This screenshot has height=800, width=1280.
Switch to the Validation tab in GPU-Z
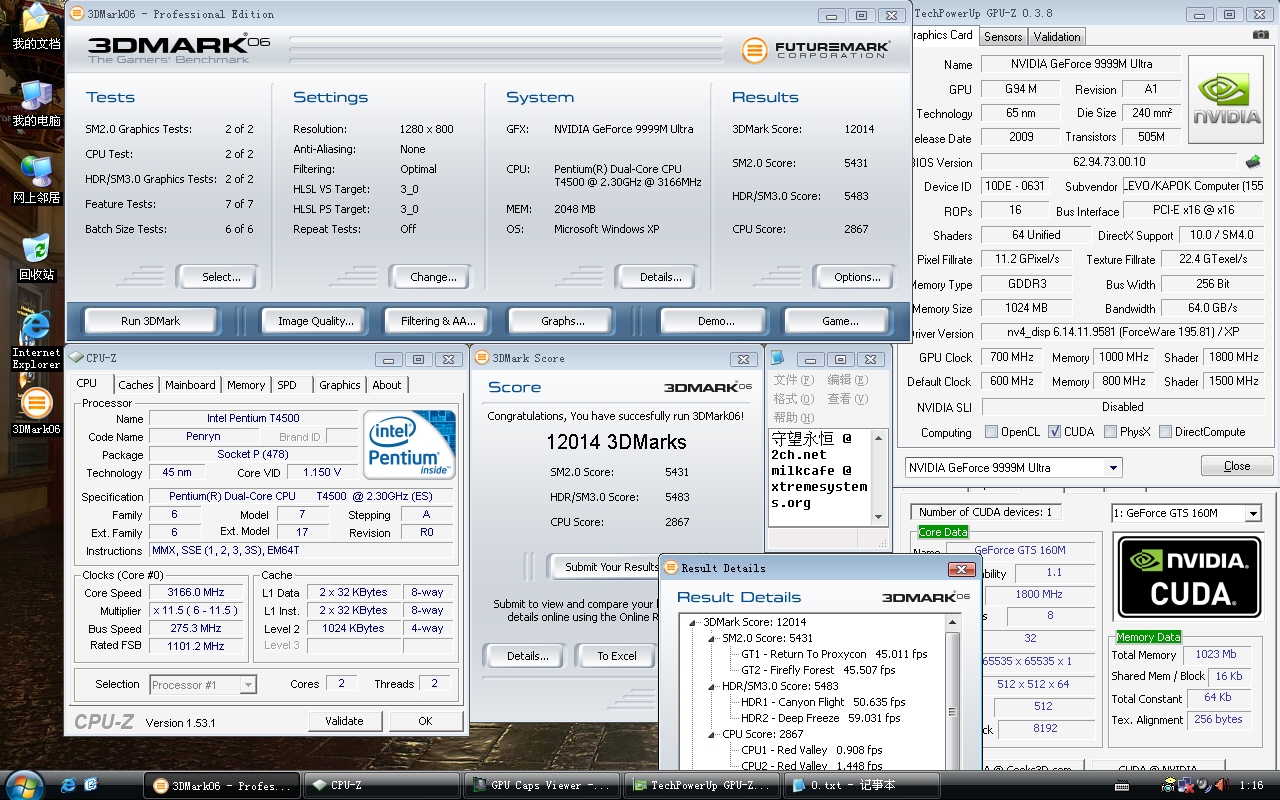coord(1057,37)
